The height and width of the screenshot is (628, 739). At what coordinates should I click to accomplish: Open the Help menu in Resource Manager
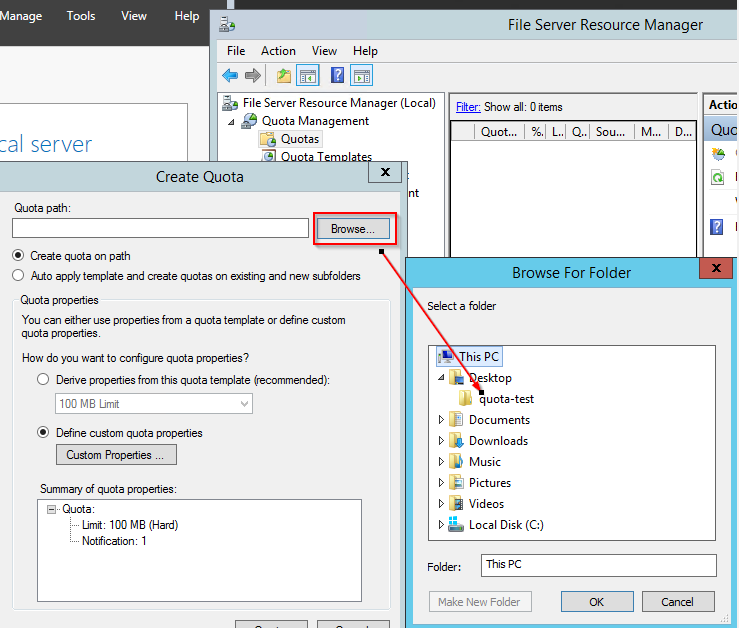click(x=365, y=51)
